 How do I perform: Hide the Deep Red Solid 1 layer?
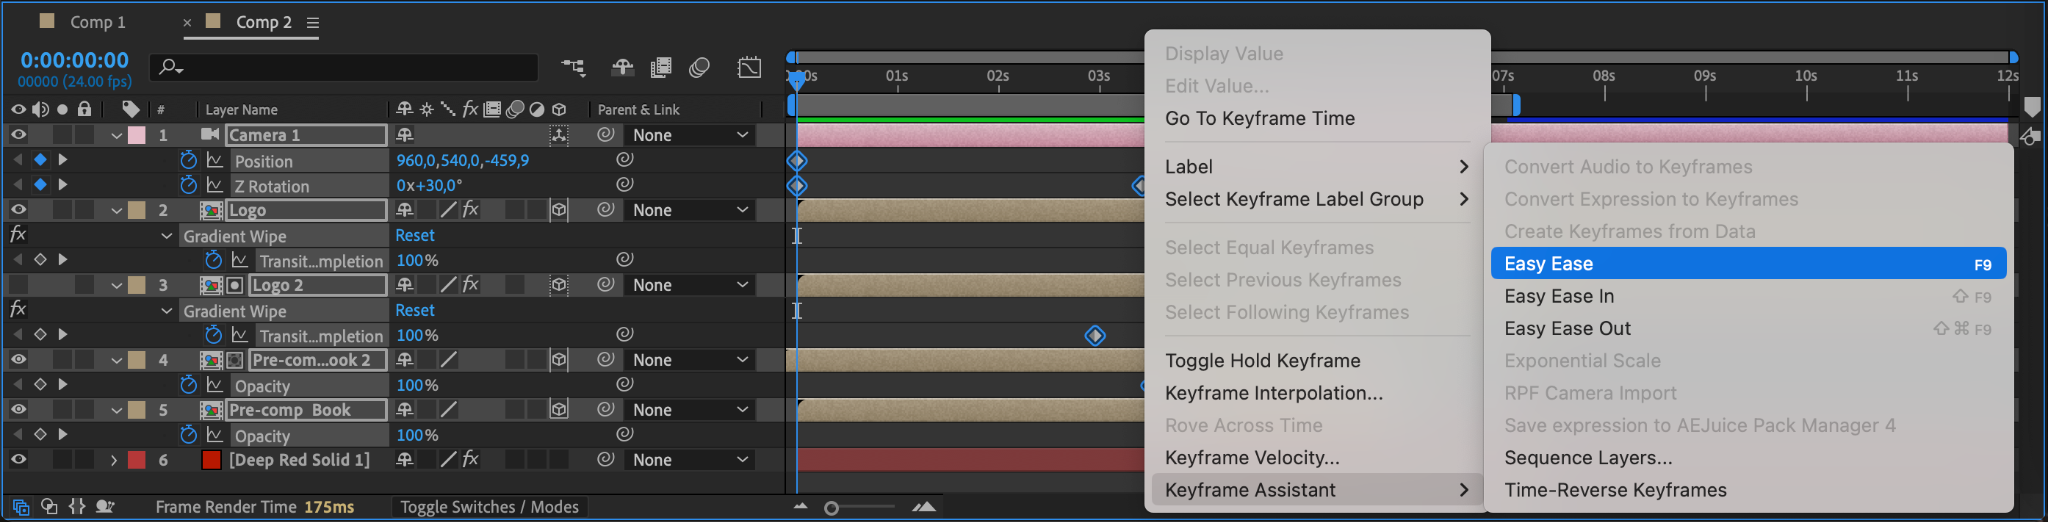coord(18,460)
